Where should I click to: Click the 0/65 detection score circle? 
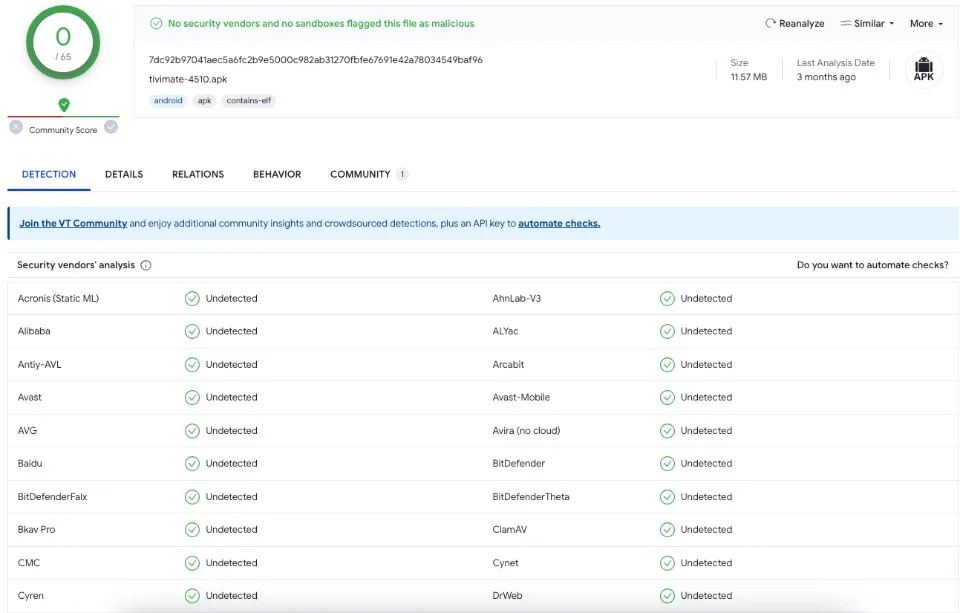pos(63,42)
